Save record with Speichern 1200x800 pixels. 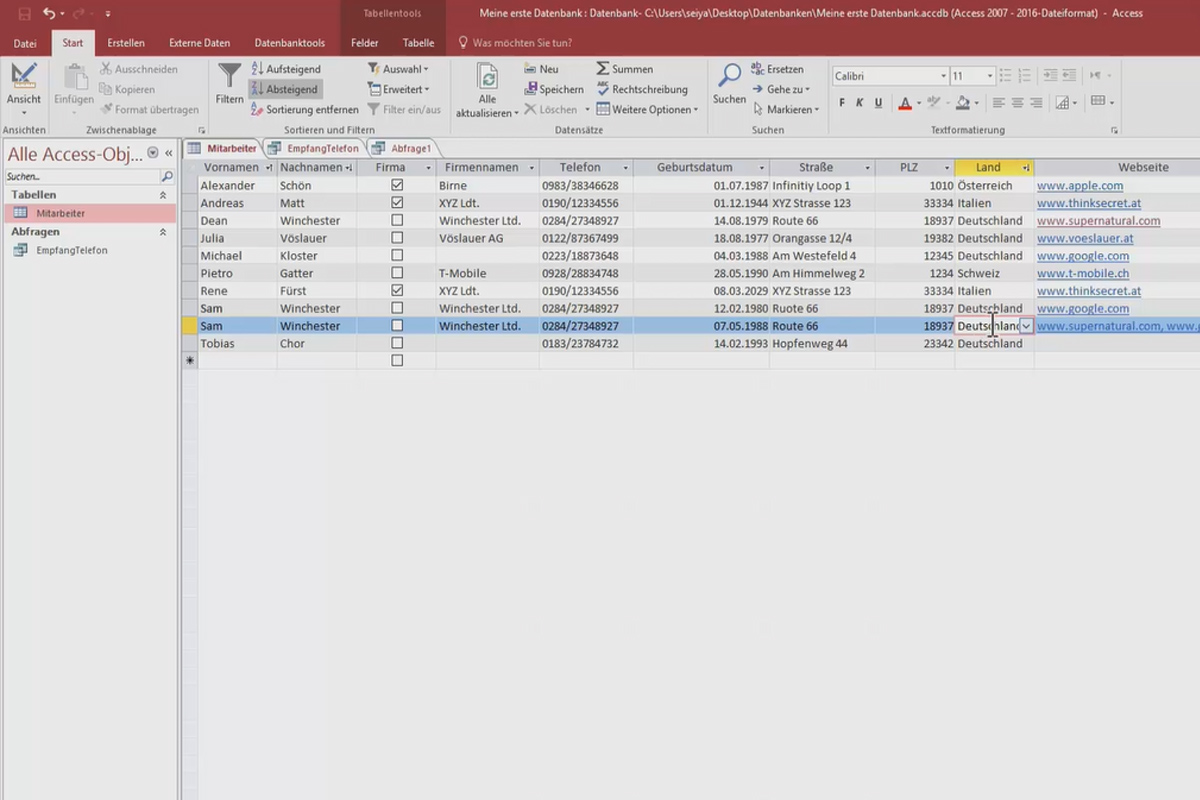(553, 89)
